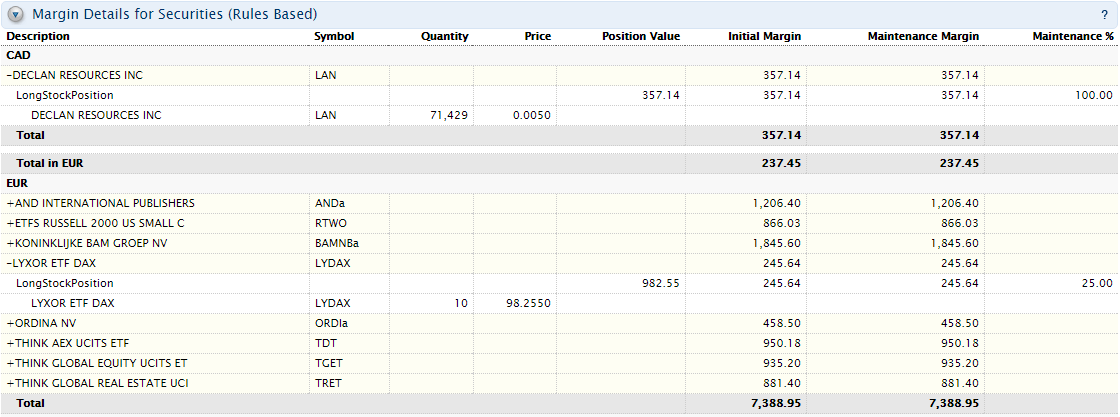Click LongStockPosition under LYXOR ETF DAX
1120x417 pixels.
[x=65, y=283]
